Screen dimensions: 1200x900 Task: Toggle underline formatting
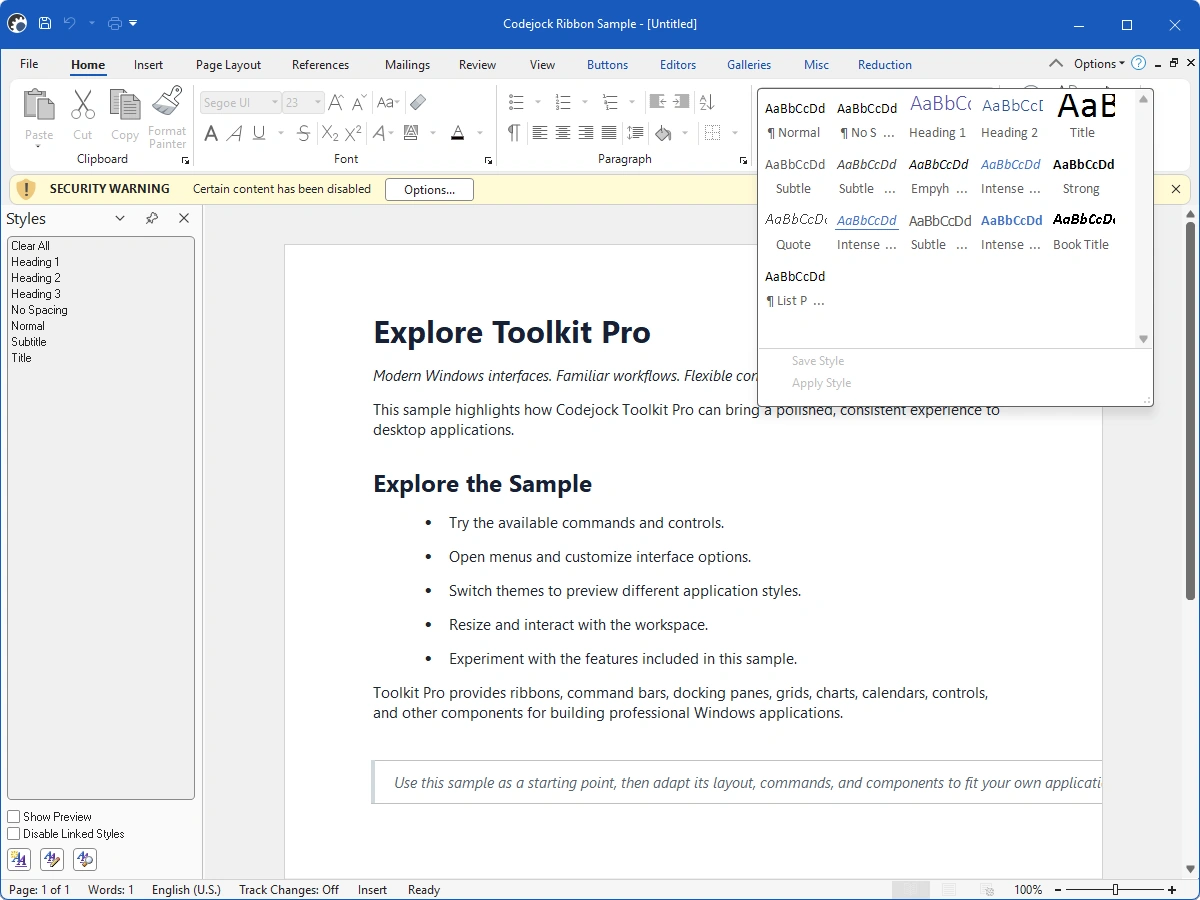(259, 133)
